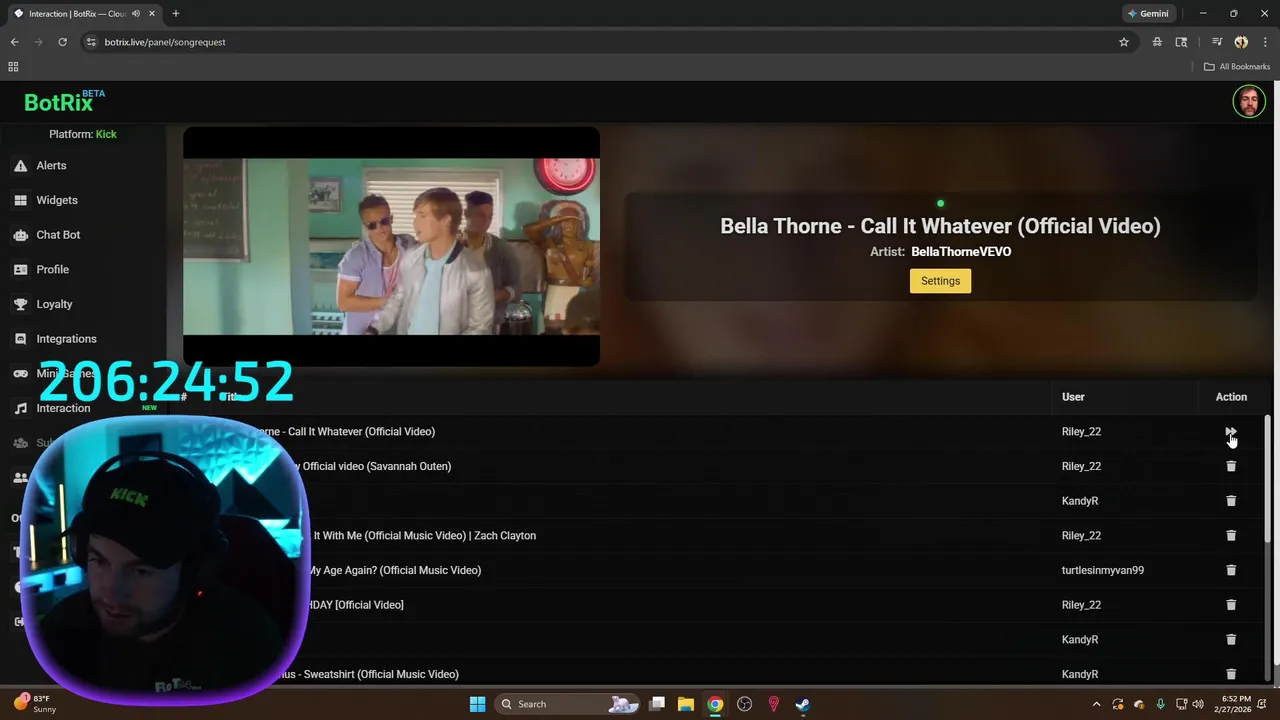Open the OBS Studio taskbar icon
Screen dimensions: 1280x720
coord(744,704)
